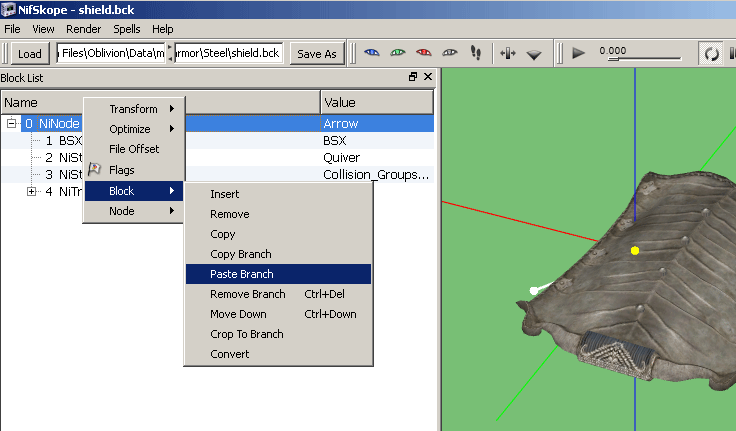Choose Remove Branch from submenu

point(278,294)
